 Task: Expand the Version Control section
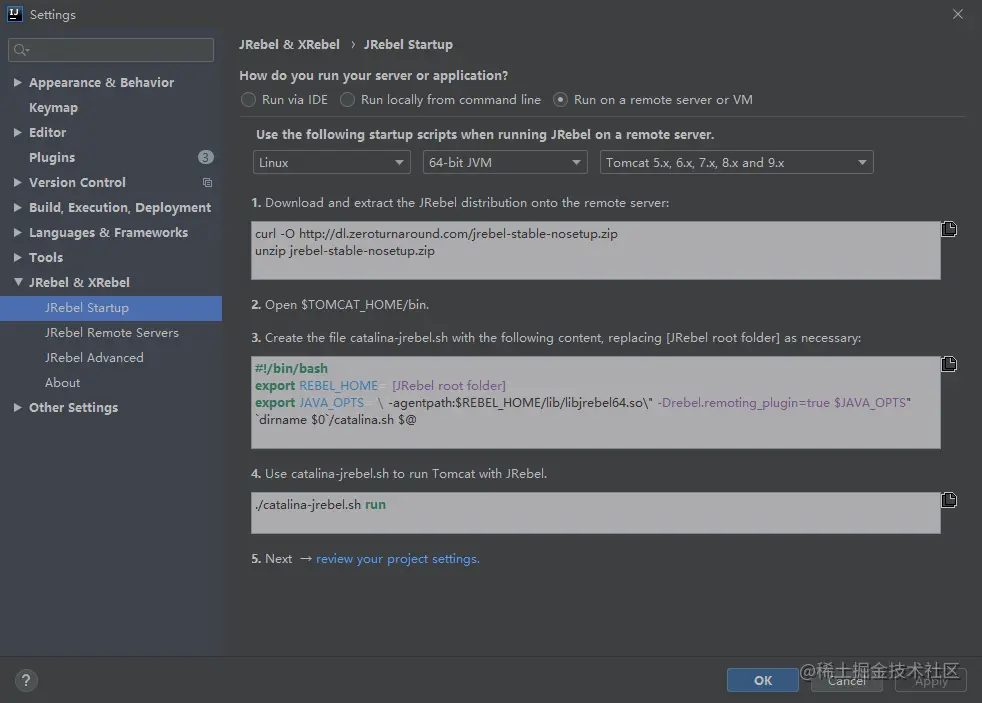point(18,182)
